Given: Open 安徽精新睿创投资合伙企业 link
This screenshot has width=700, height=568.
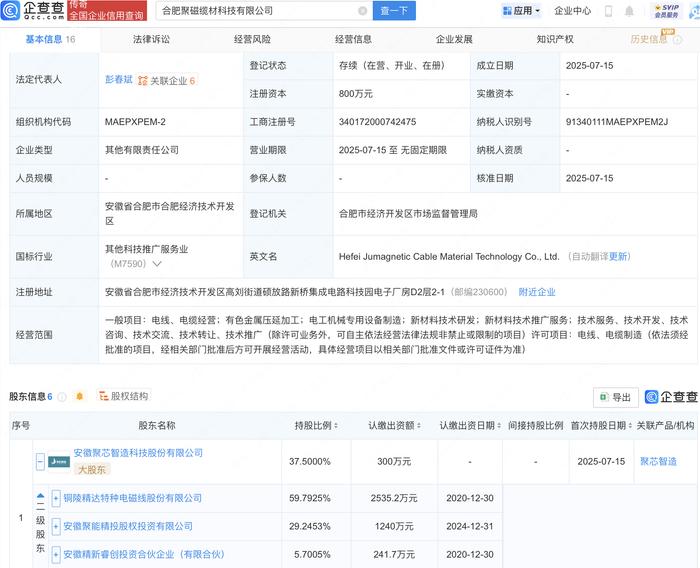Looking at the screenshot, I should pos(144,554).
